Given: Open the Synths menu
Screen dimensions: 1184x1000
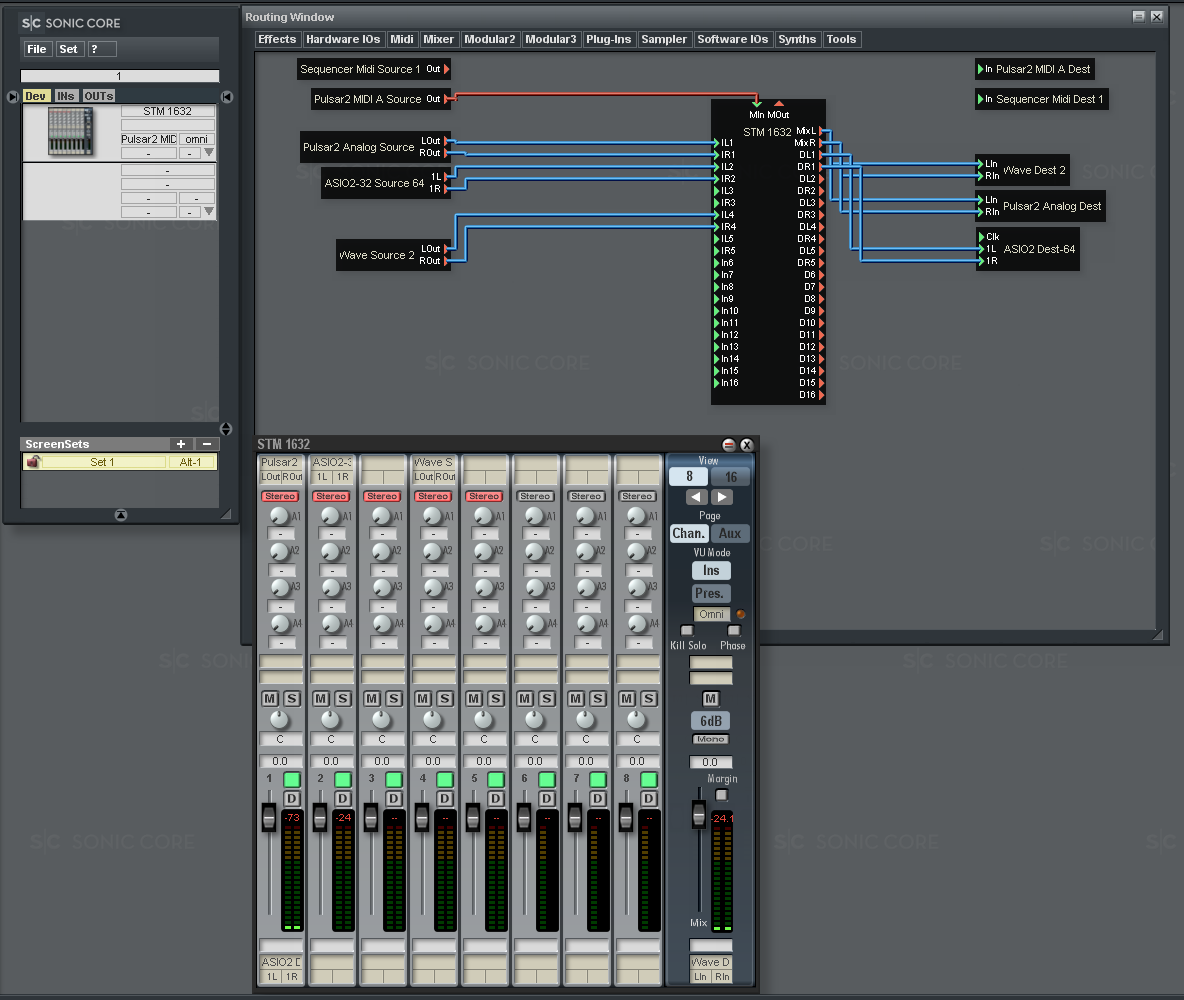Looking at the screenshot, I should point(797,39).
